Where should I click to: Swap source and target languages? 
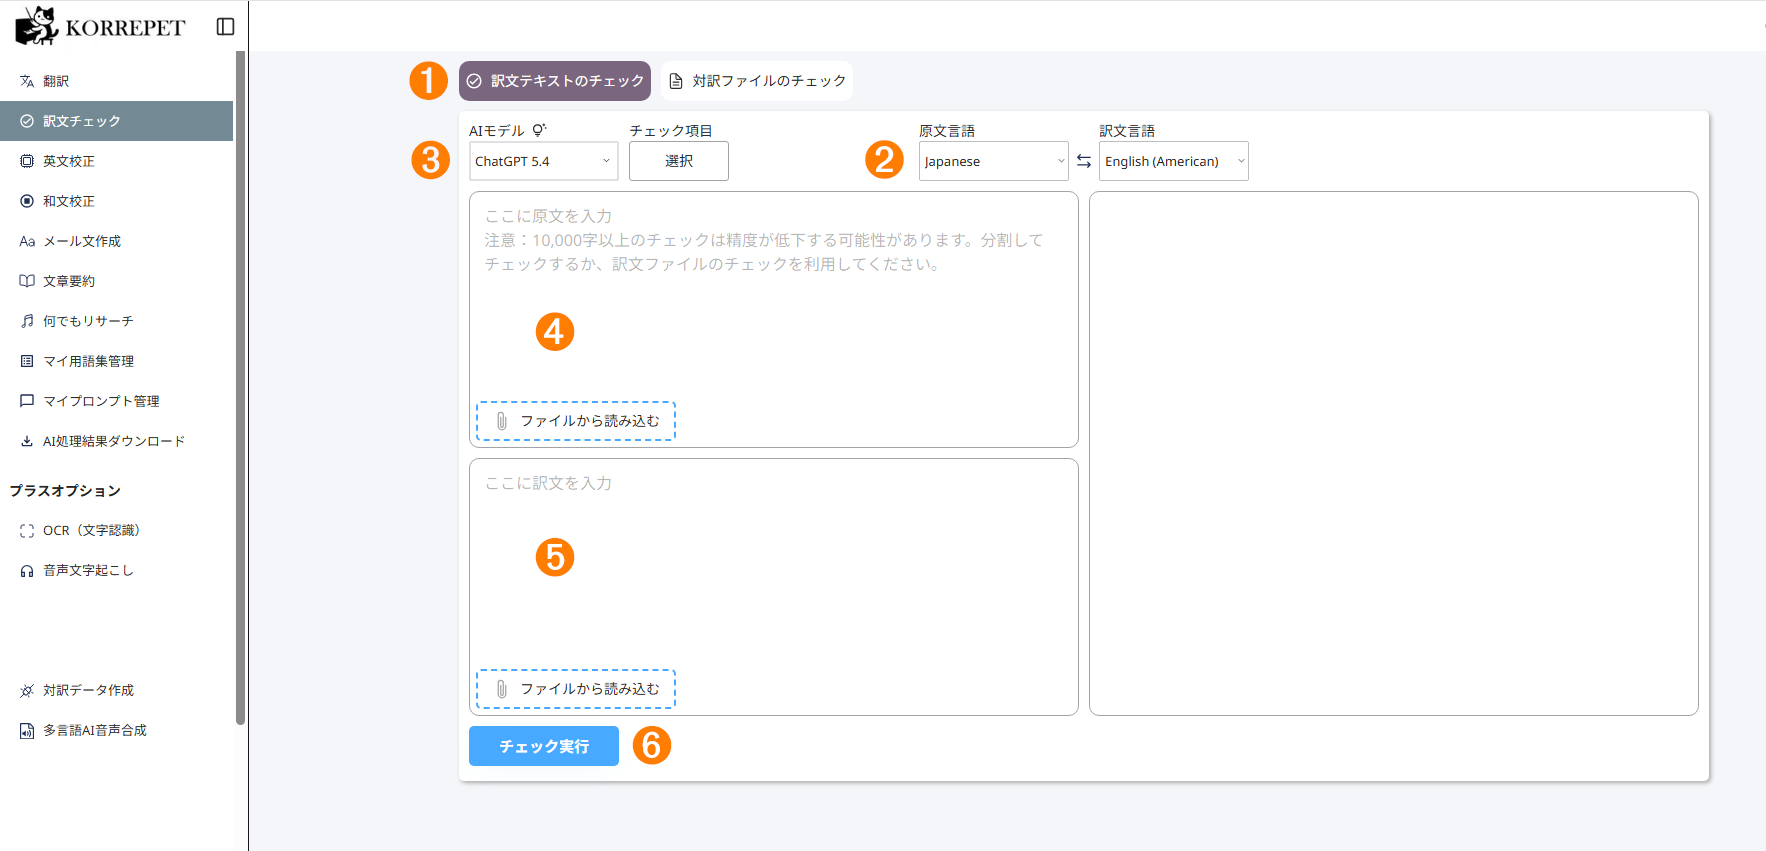pos(1084,161)
